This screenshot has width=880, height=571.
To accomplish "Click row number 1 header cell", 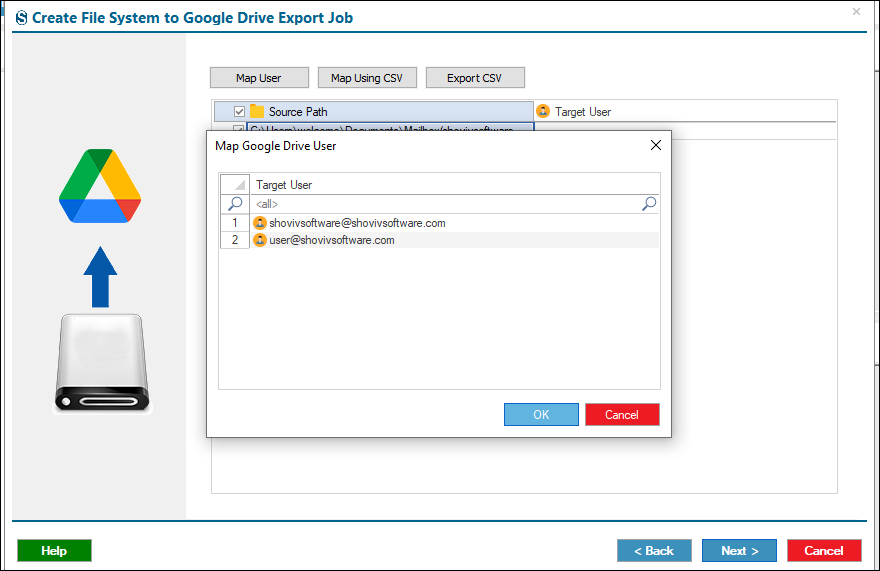I will (235, 223).
